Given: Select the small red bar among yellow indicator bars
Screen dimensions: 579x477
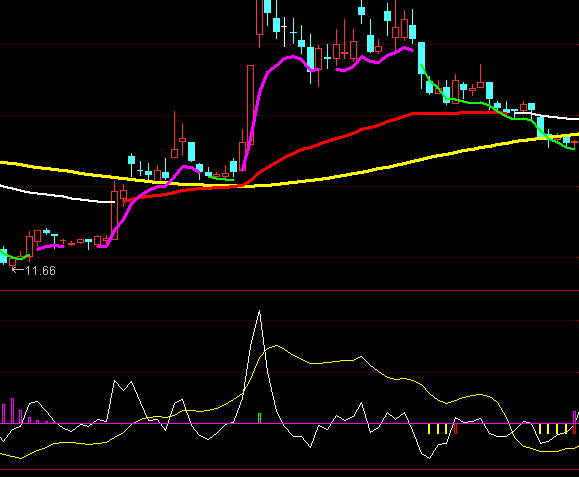Looking at the screenshot, I should (455, 429).
